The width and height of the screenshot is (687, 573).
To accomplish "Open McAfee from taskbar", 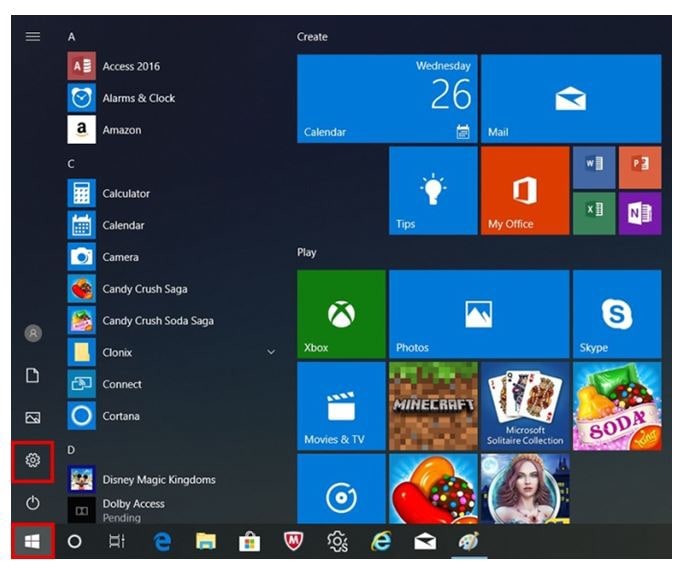I will coord(293,541).
